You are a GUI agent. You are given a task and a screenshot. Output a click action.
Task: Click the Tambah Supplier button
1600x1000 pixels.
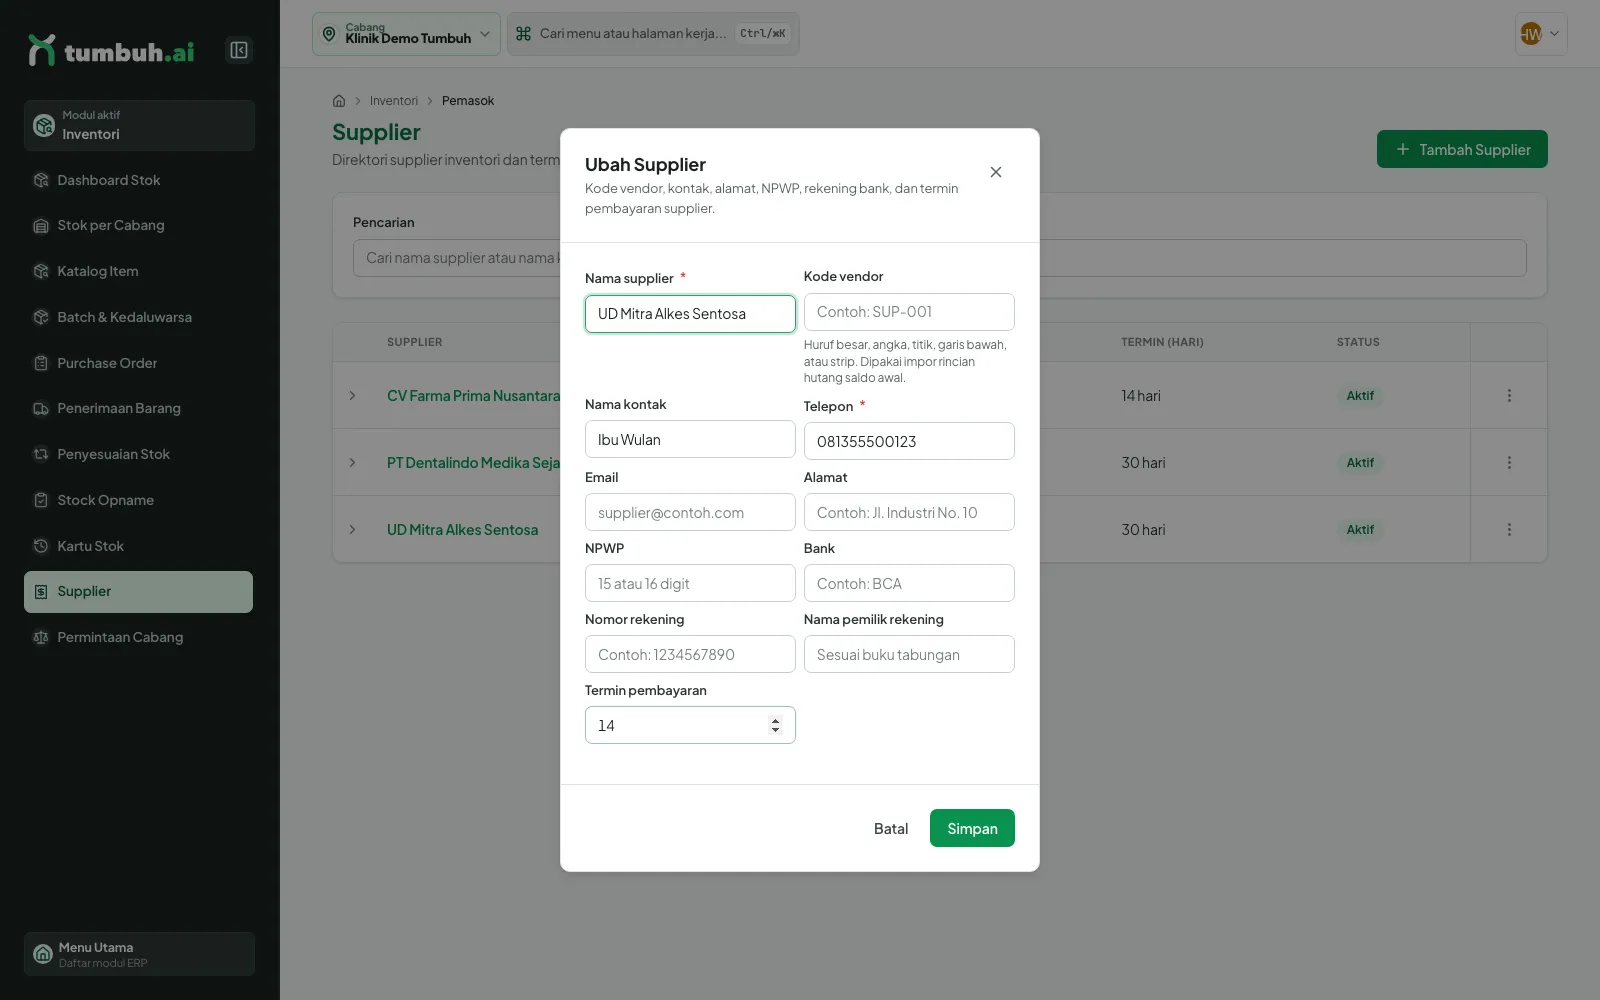[x=1462, y=149]
